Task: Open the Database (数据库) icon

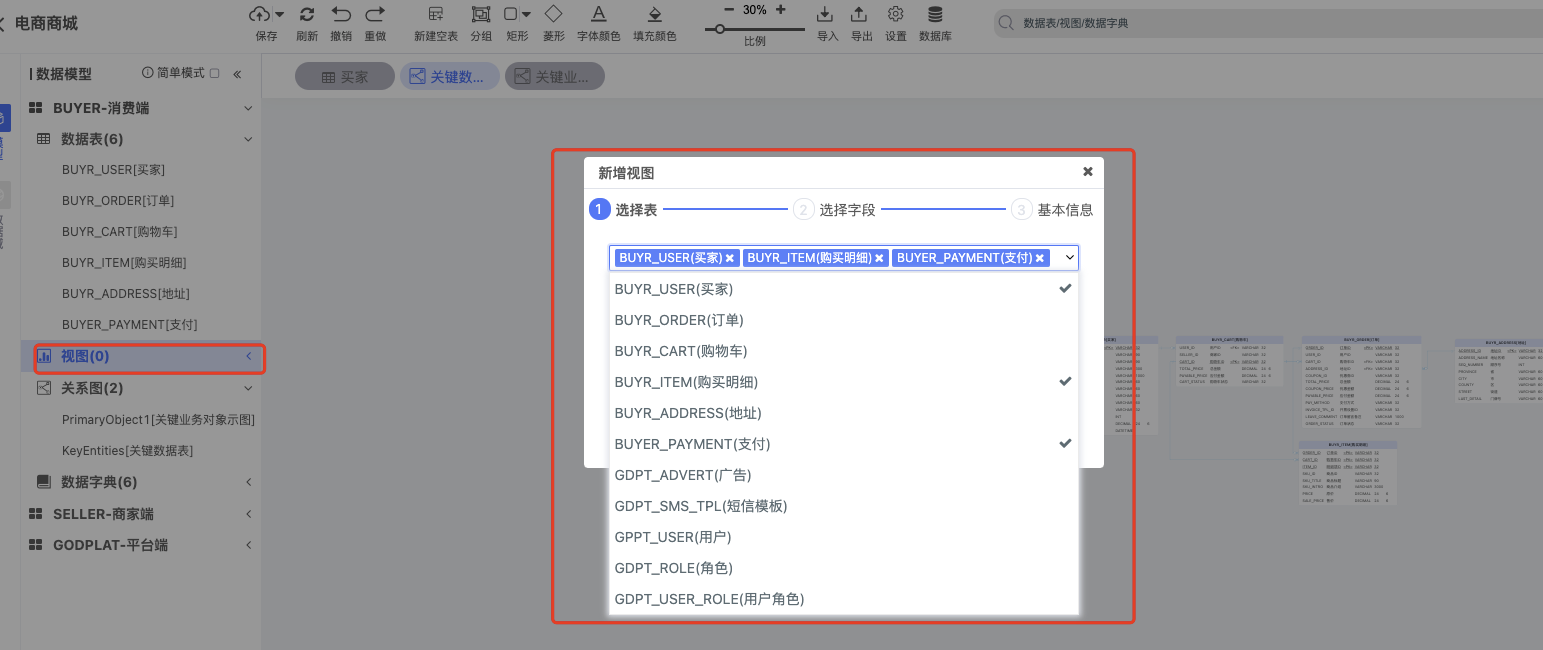Action: (935, 14)
